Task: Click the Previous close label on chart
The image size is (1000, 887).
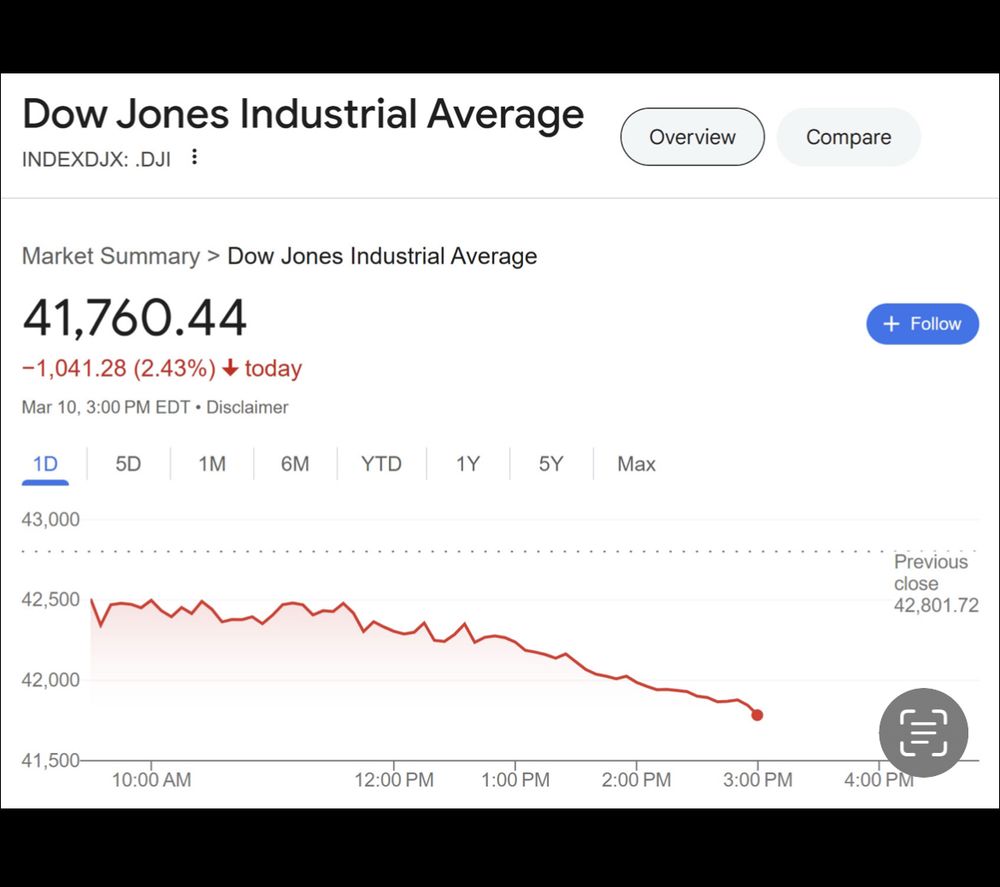Action: [x=930, y=572]
